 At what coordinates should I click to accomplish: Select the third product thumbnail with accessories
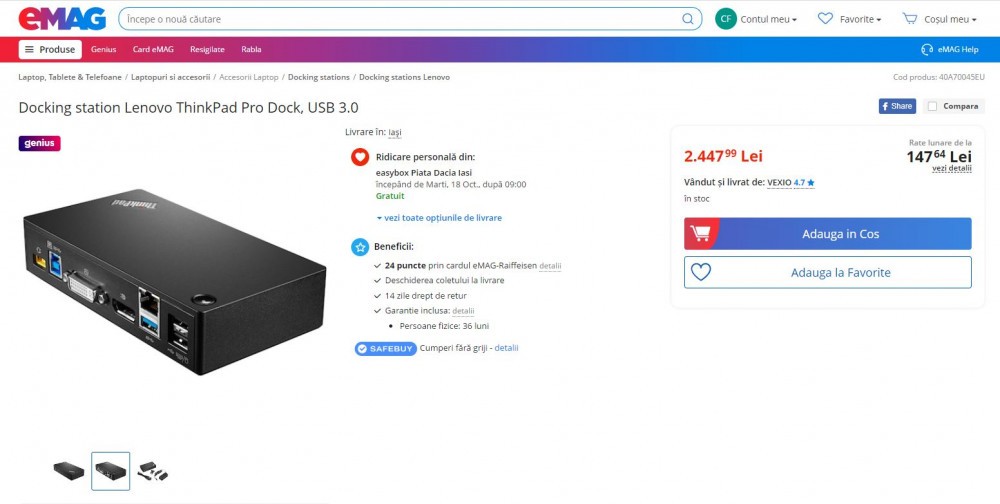[x=152, y=471]
